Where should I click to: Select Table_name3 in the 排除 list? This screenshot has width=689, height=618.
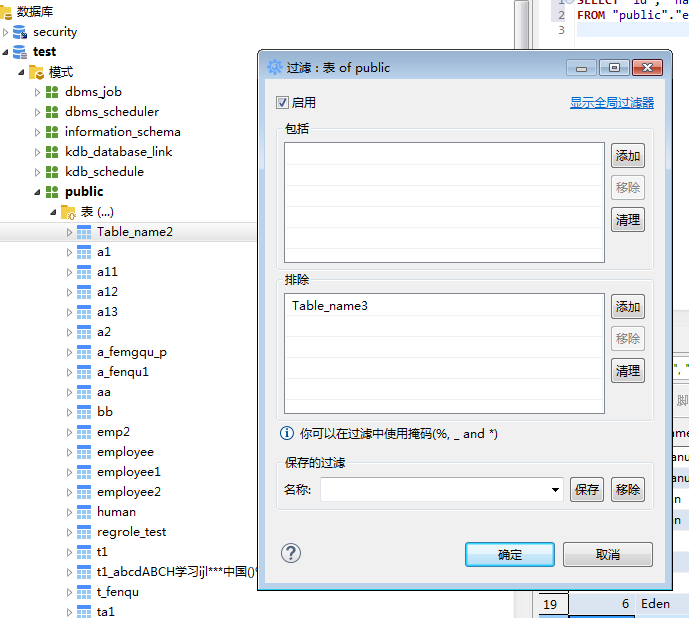330,306
